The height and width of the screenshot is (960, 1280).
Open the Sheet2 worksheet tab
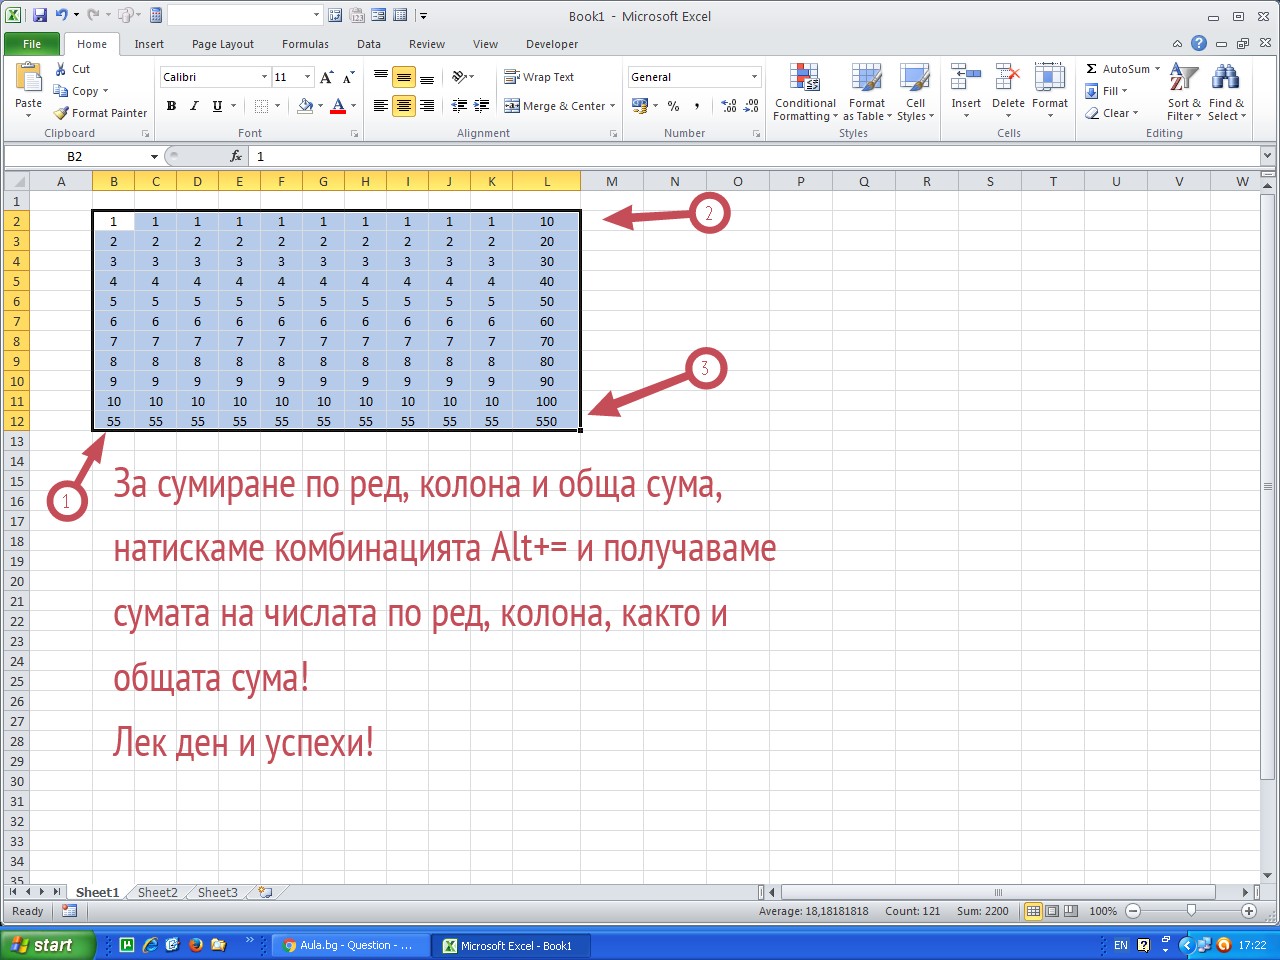tap(157, 892)
